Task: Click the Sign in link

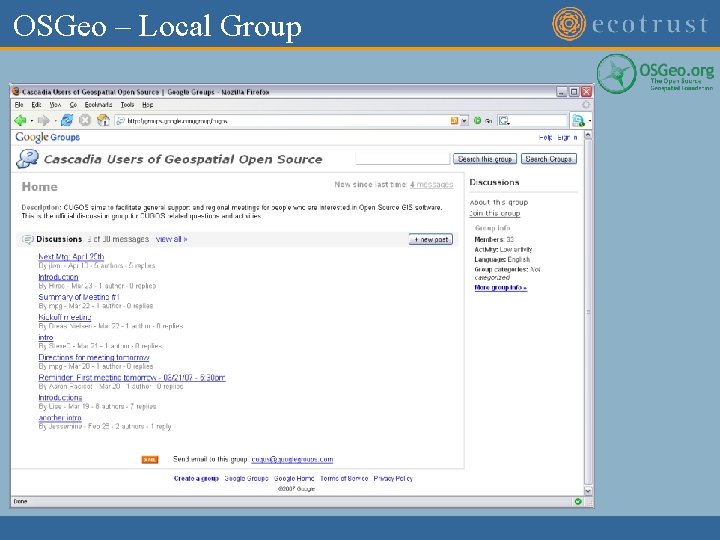Action: coord(568,137)
